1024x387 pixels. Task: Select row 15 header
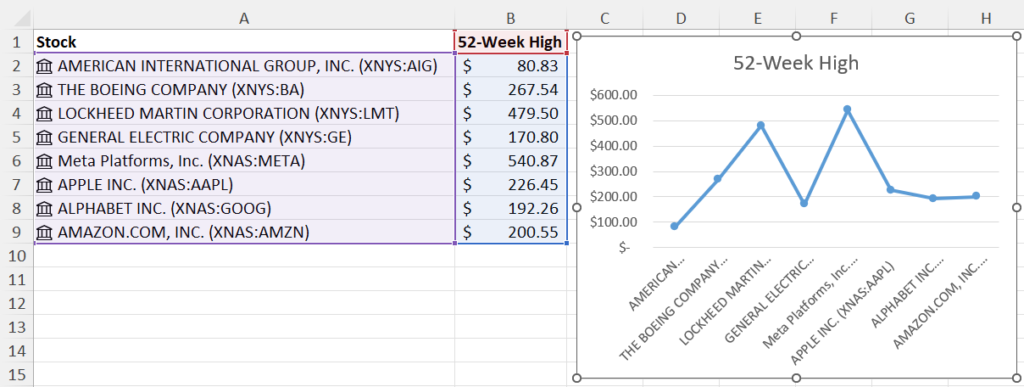[x=16, y=375]
